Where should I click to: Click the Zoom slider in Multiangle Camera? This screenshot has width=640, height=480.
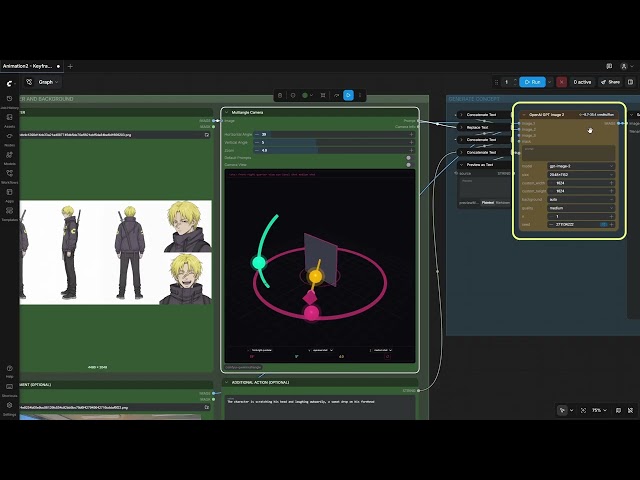[334, 151]
